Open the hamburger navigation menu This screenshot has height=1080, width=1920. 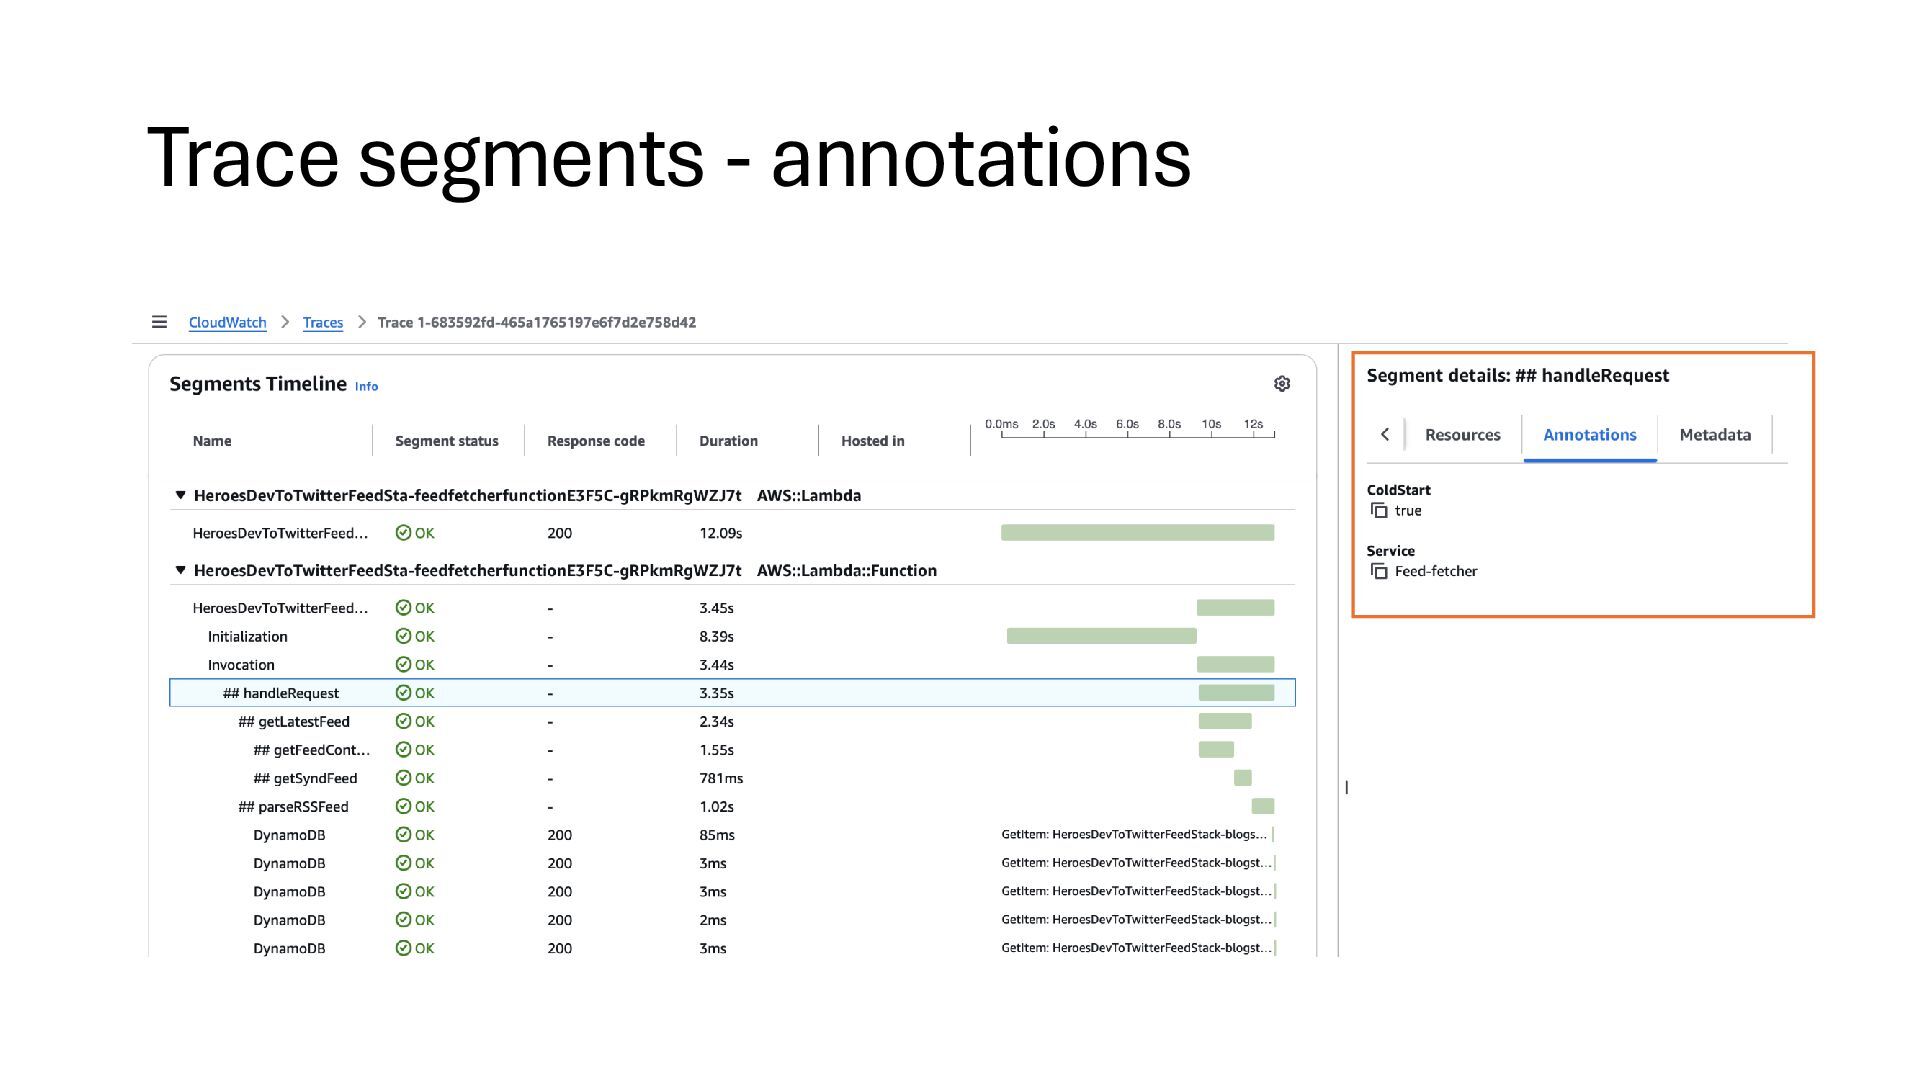coord(159,322)
